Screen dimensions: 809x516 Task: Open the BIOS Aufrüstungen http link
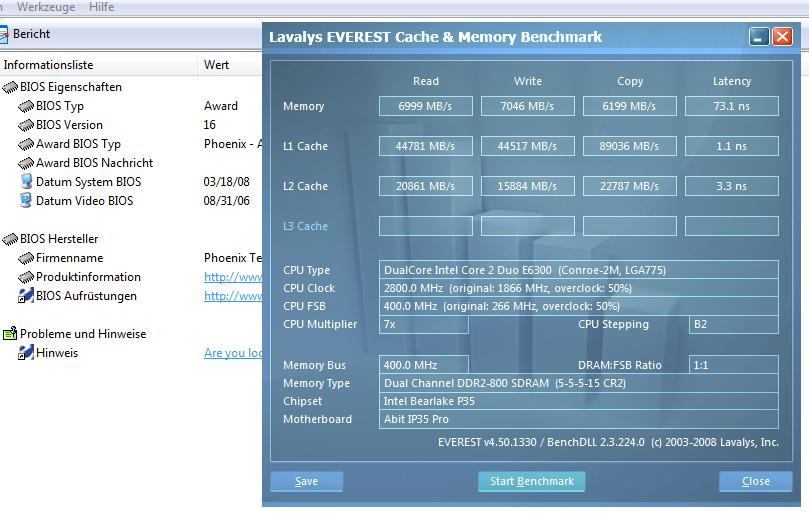coord(233,296)
